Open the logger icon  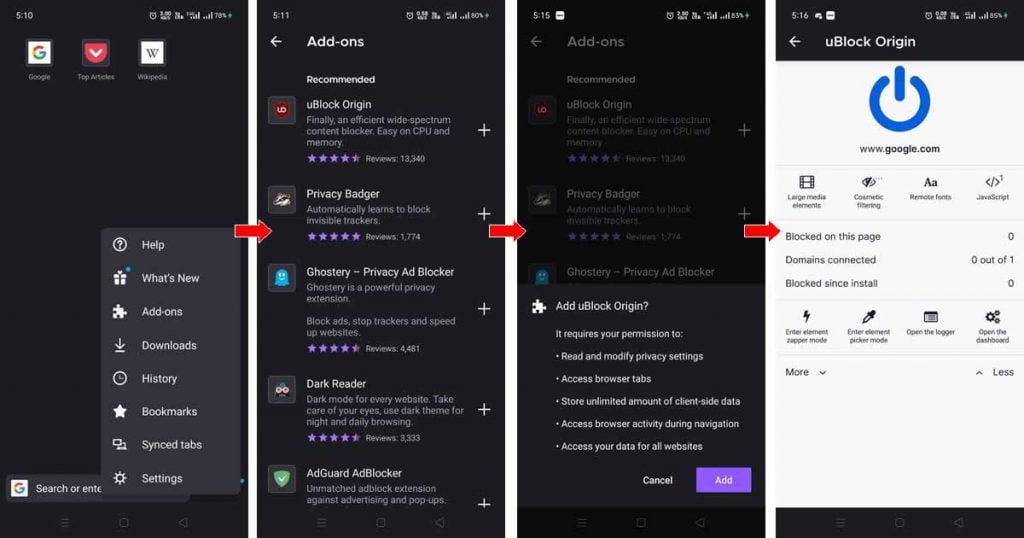click(931, 317)
